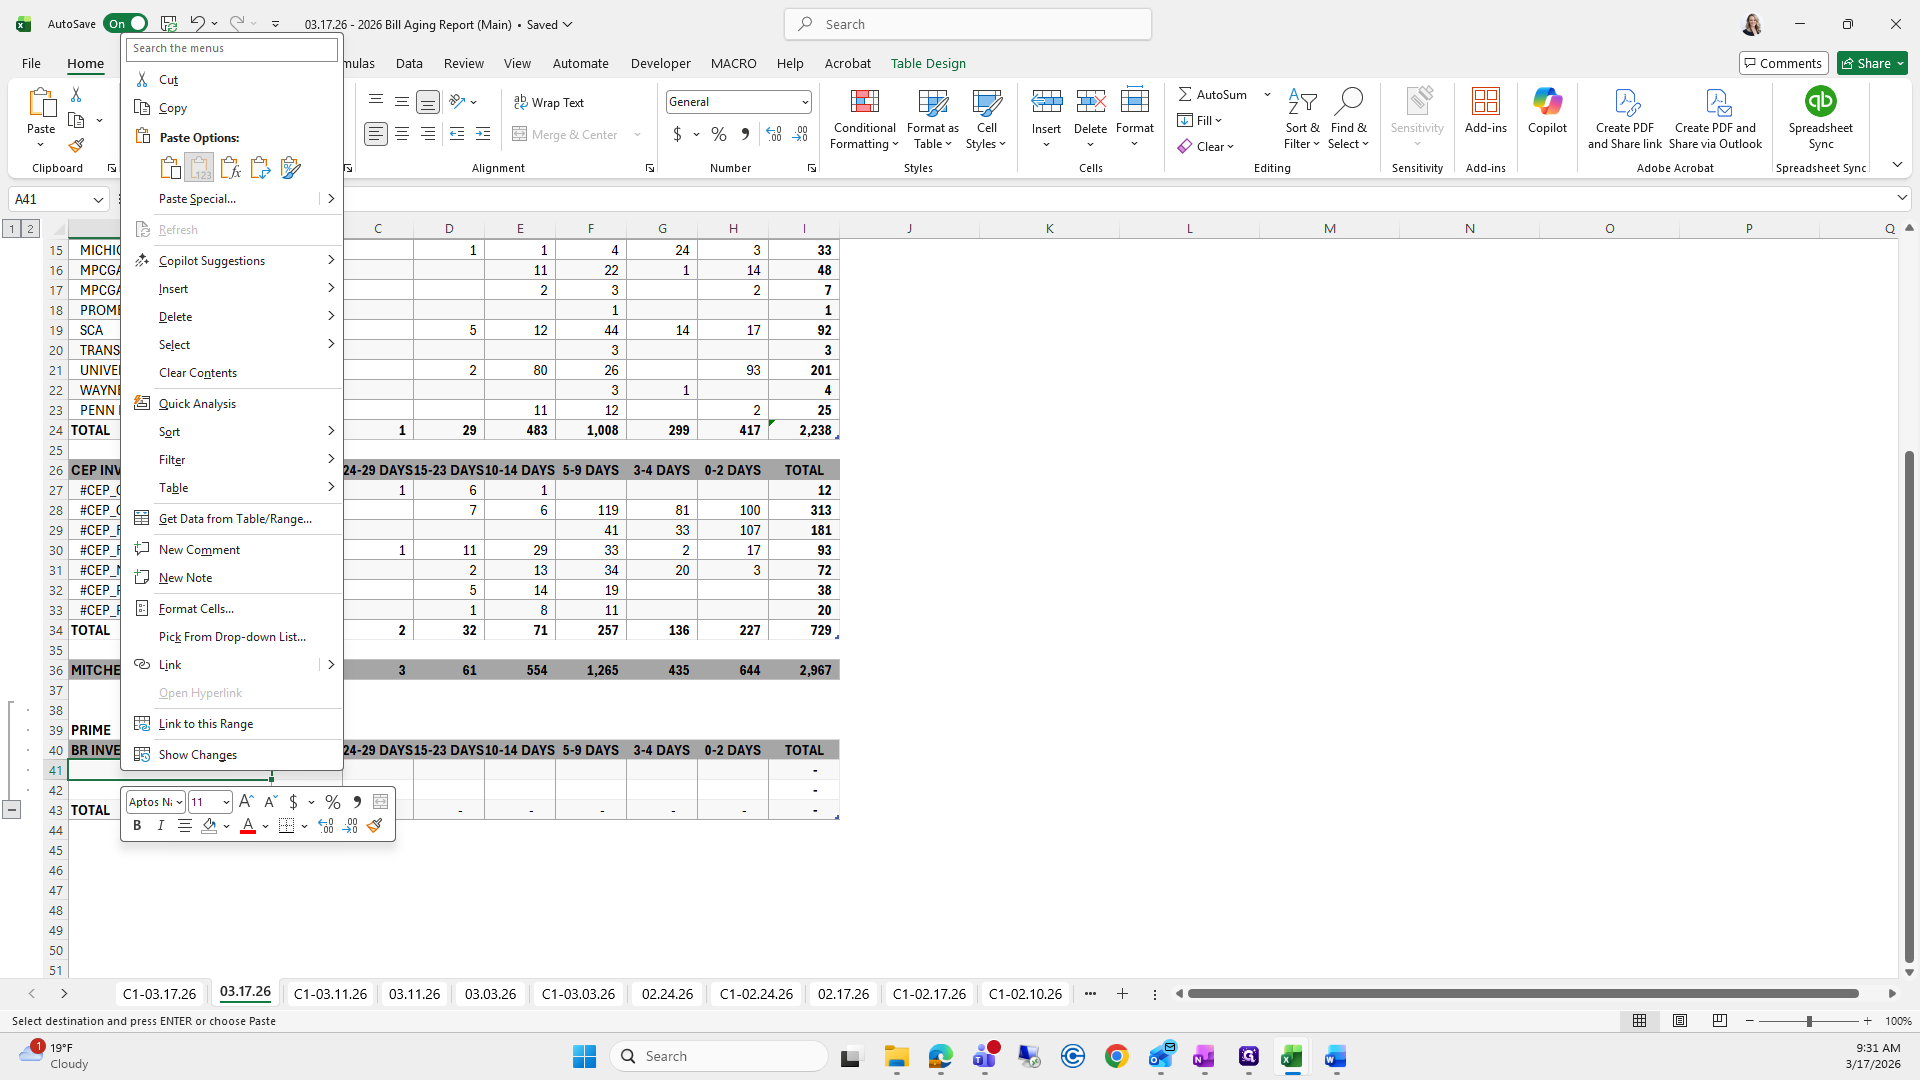The width and height of the screenshot is (1920, 1080).
Task: Collapse the row group with minus button
Action: coord(11,810)
